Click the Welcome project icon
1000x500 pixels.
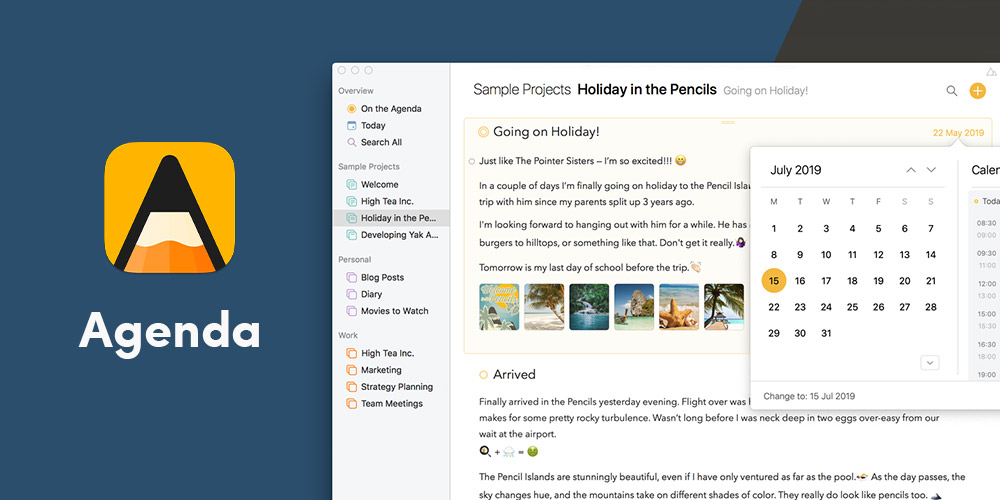(351, 184)
